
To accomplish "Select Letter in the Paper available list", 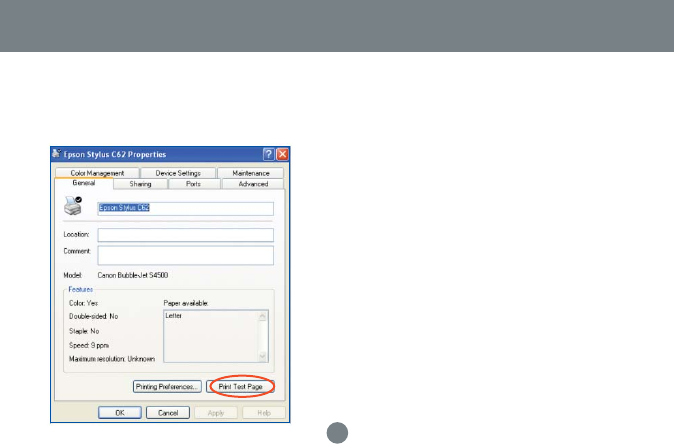I will point(174,315).
